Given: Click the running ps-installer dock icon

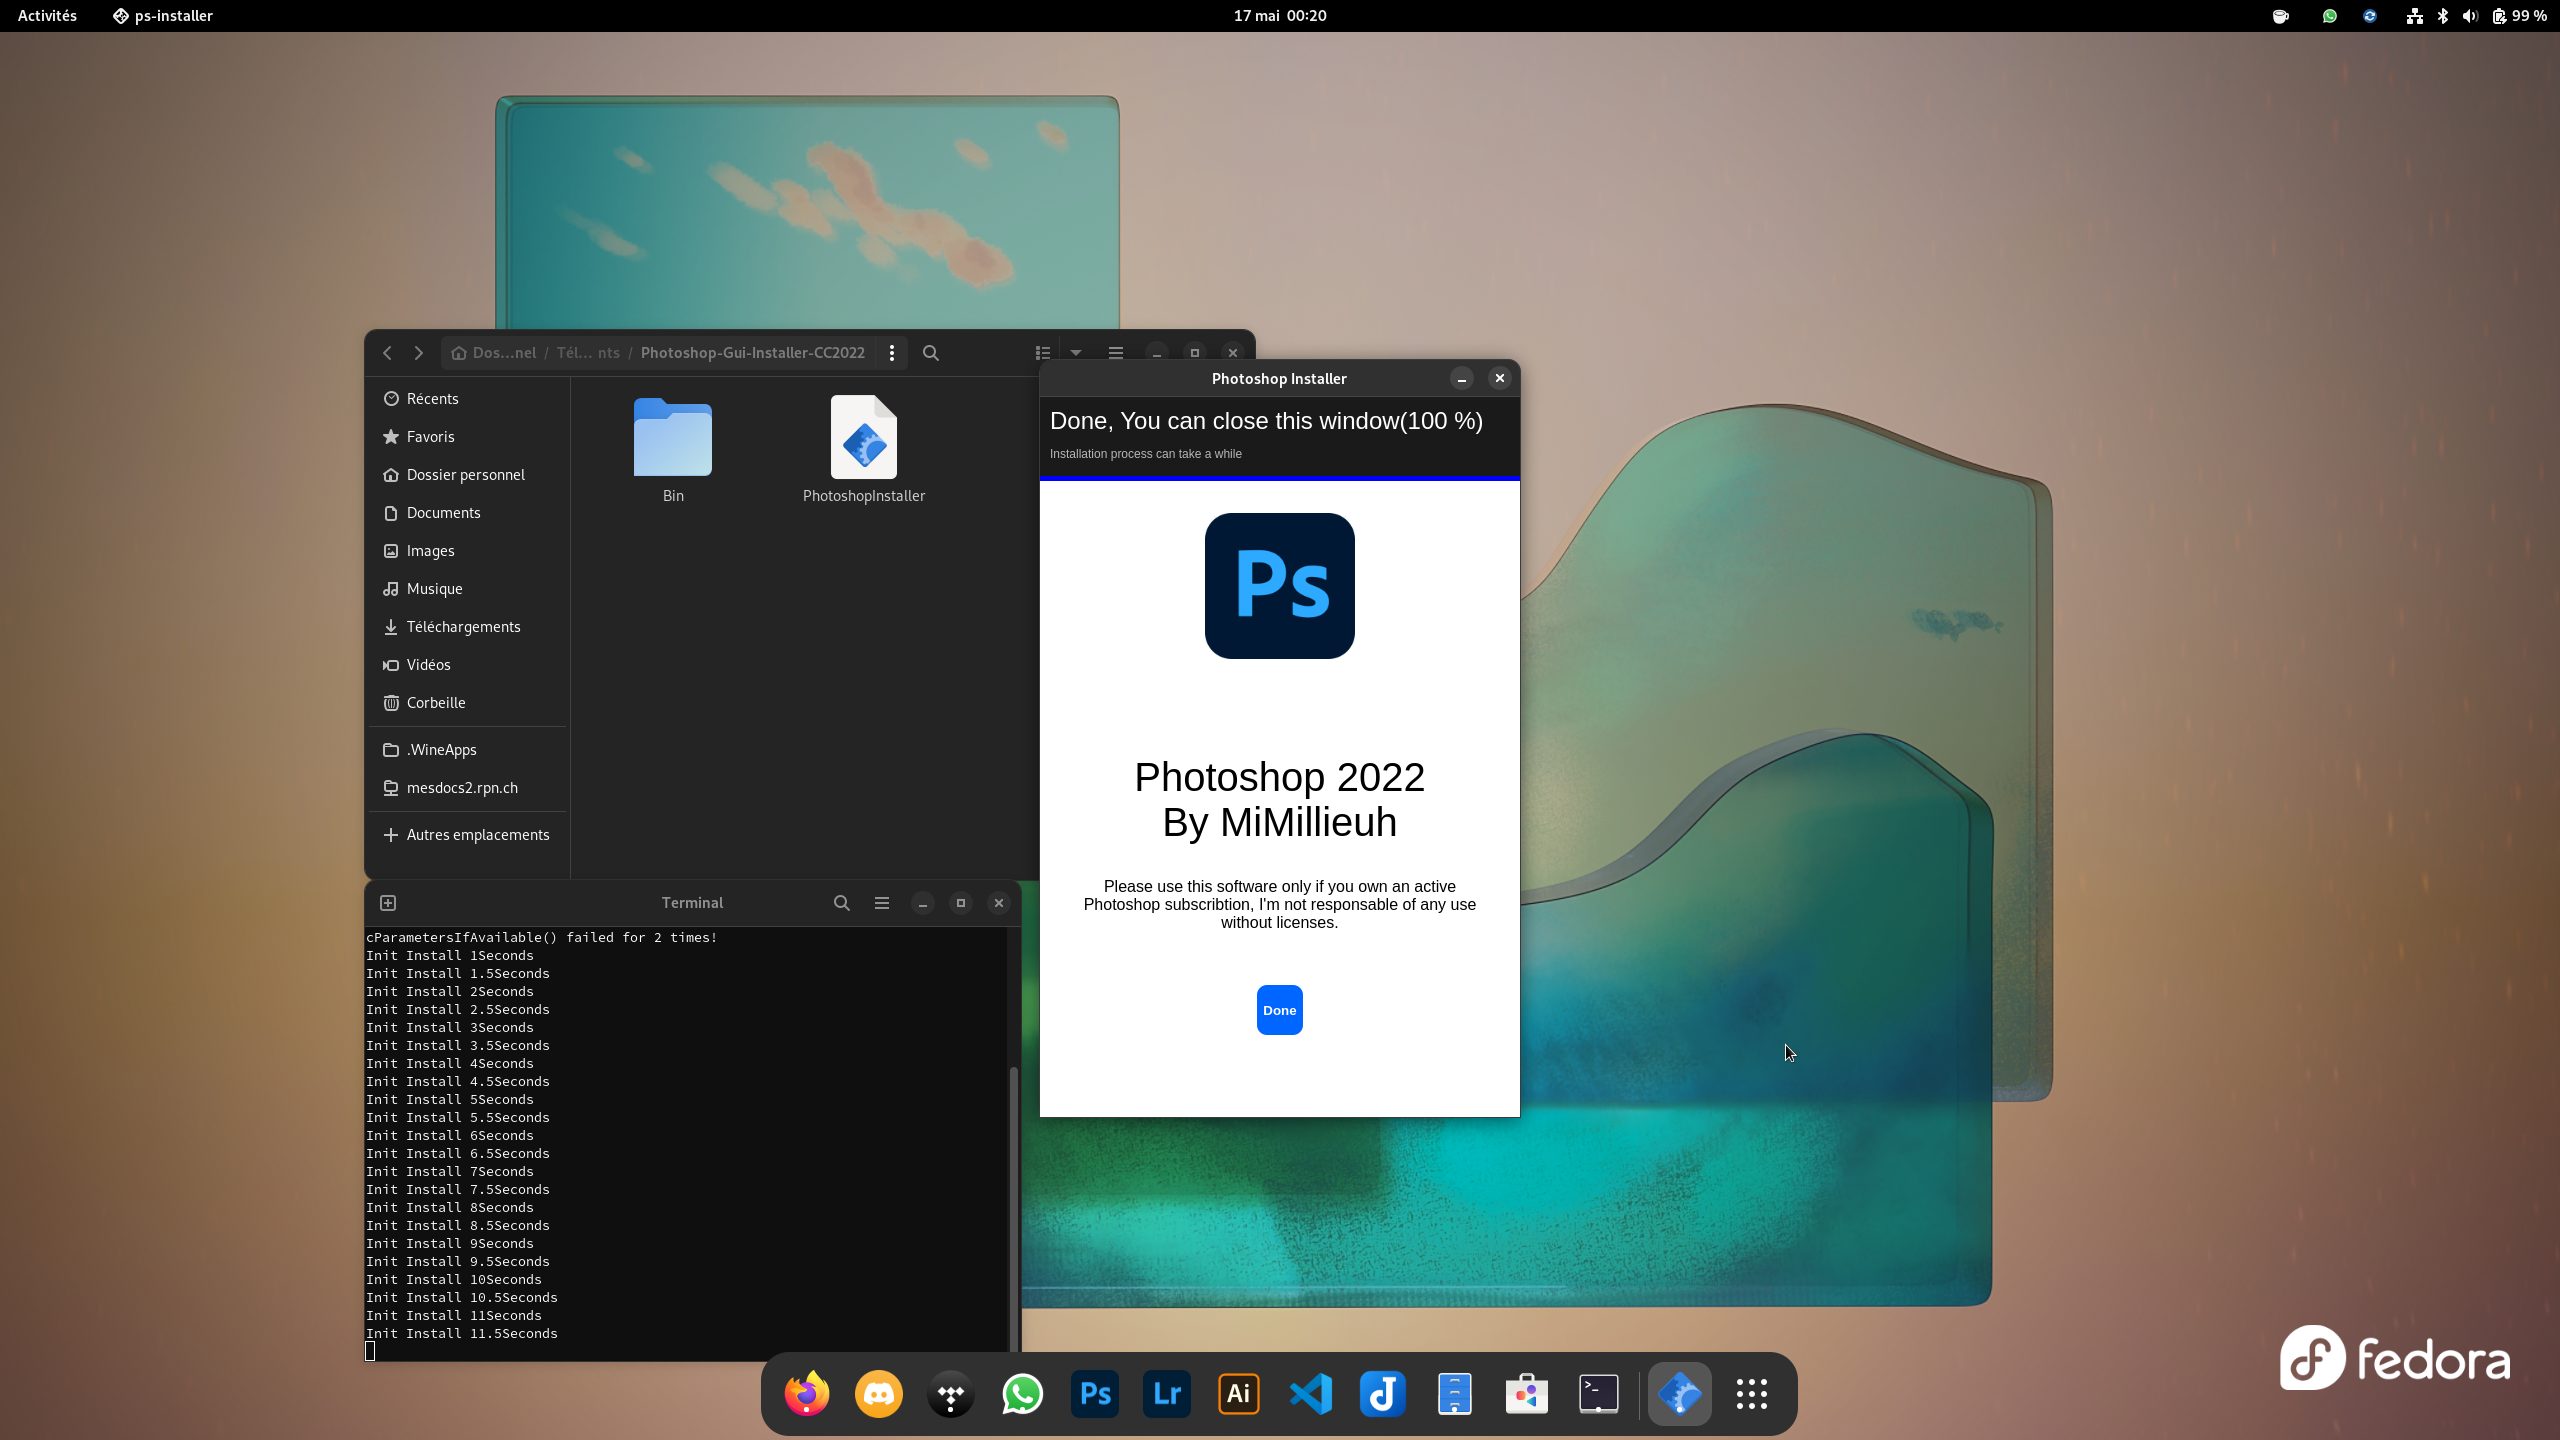Looking at the screenshot, I should [x=1679, y=1394].
